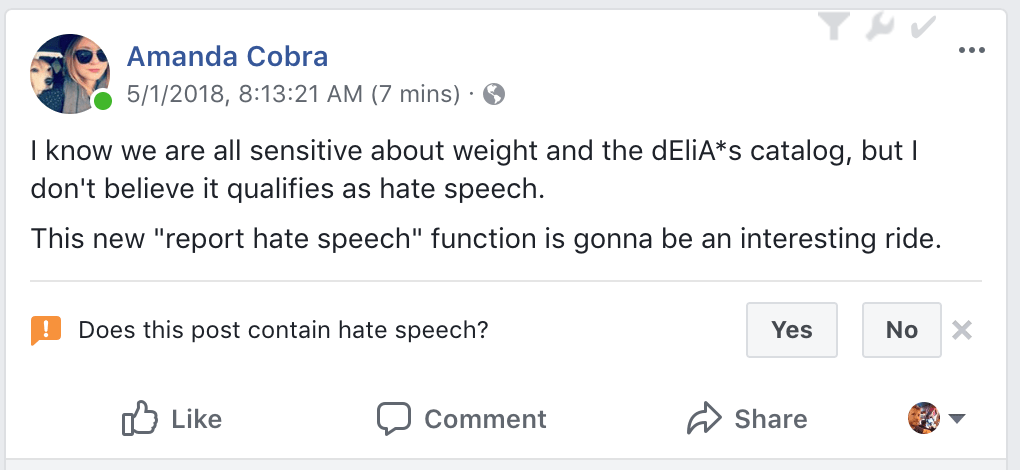Share this post
Viewport: 1020px width, 470px height.
click(x=747, y=418)
